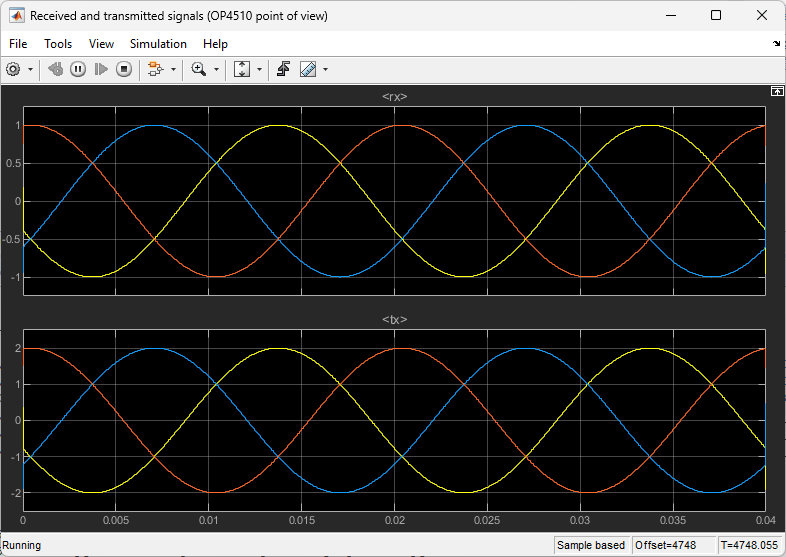Click the Highlight Simulink Block icon
This screenshot has height=557, width=786.
[155, 69]
